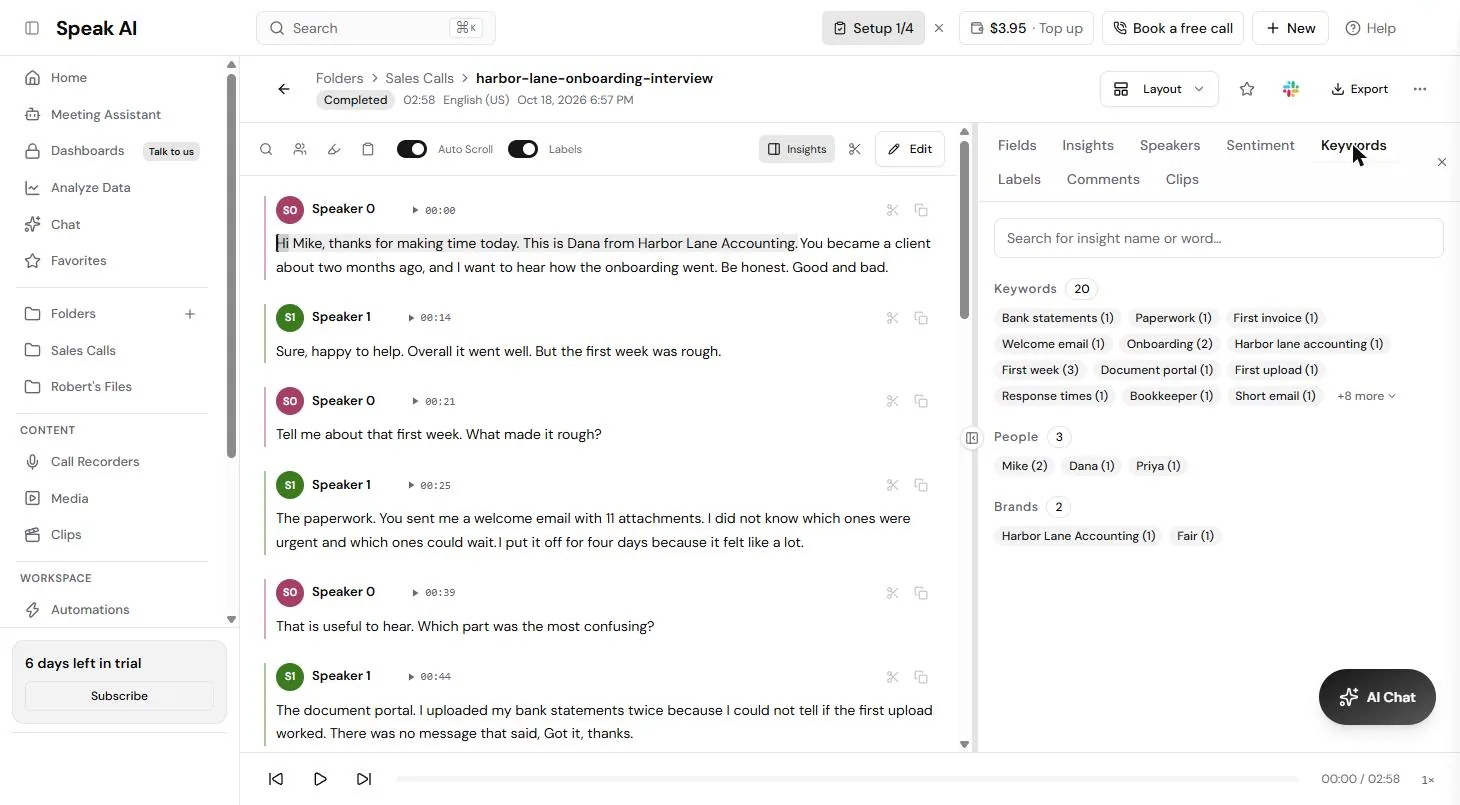Clip the Speaker 1 00:14 segment
Image resolution: width=1460 pixels, height=805 pixels.
coord(892,318)
